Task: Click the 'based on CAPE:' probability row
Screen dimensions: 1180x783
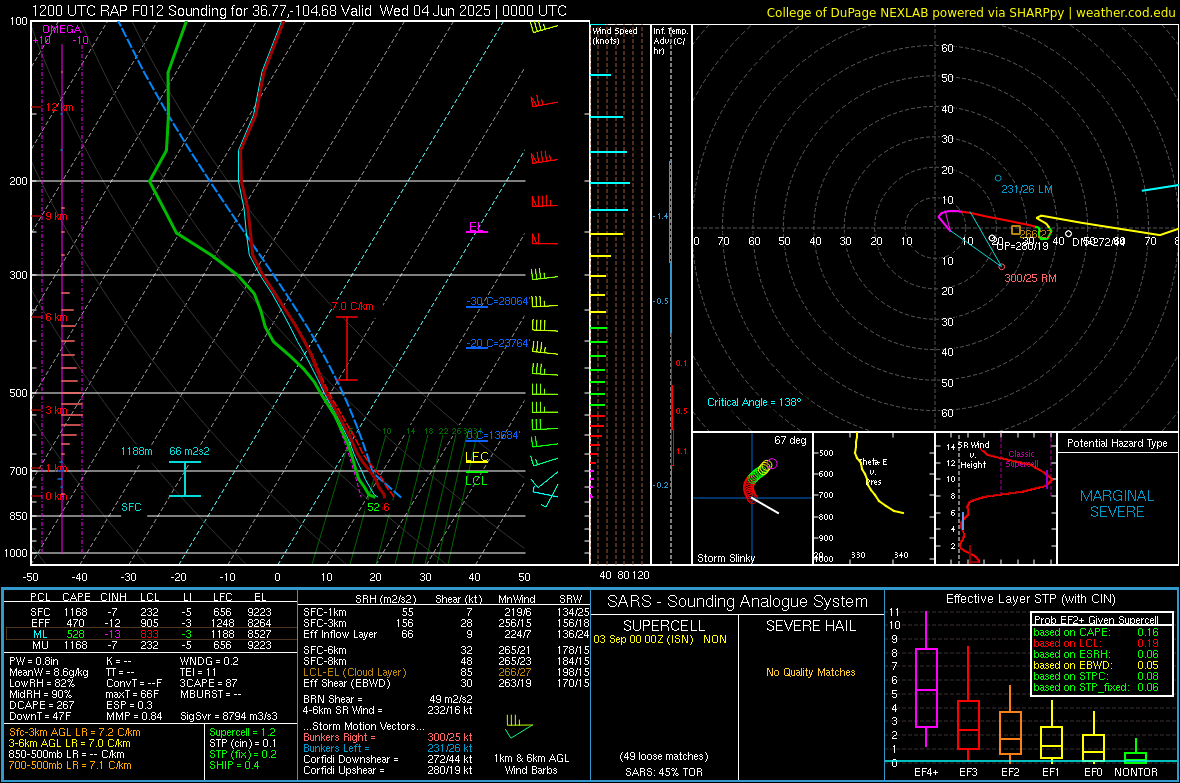Action: click(x=1096, y=632)
